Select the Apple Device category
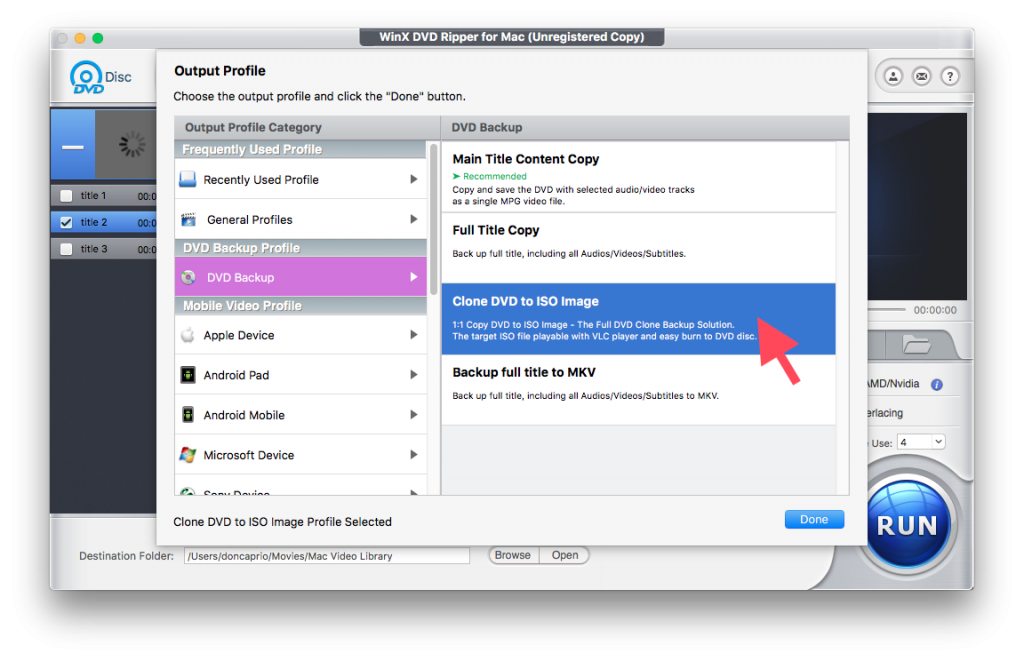The image size is (1024, 661). (300, 335)
